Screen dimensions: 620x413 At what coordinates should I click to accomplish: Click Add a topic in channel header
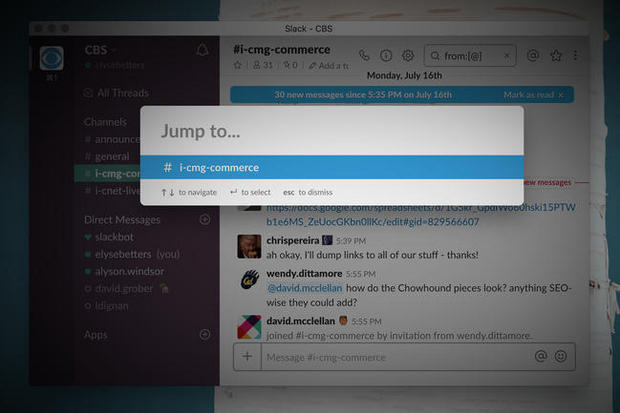click(329, 66)
